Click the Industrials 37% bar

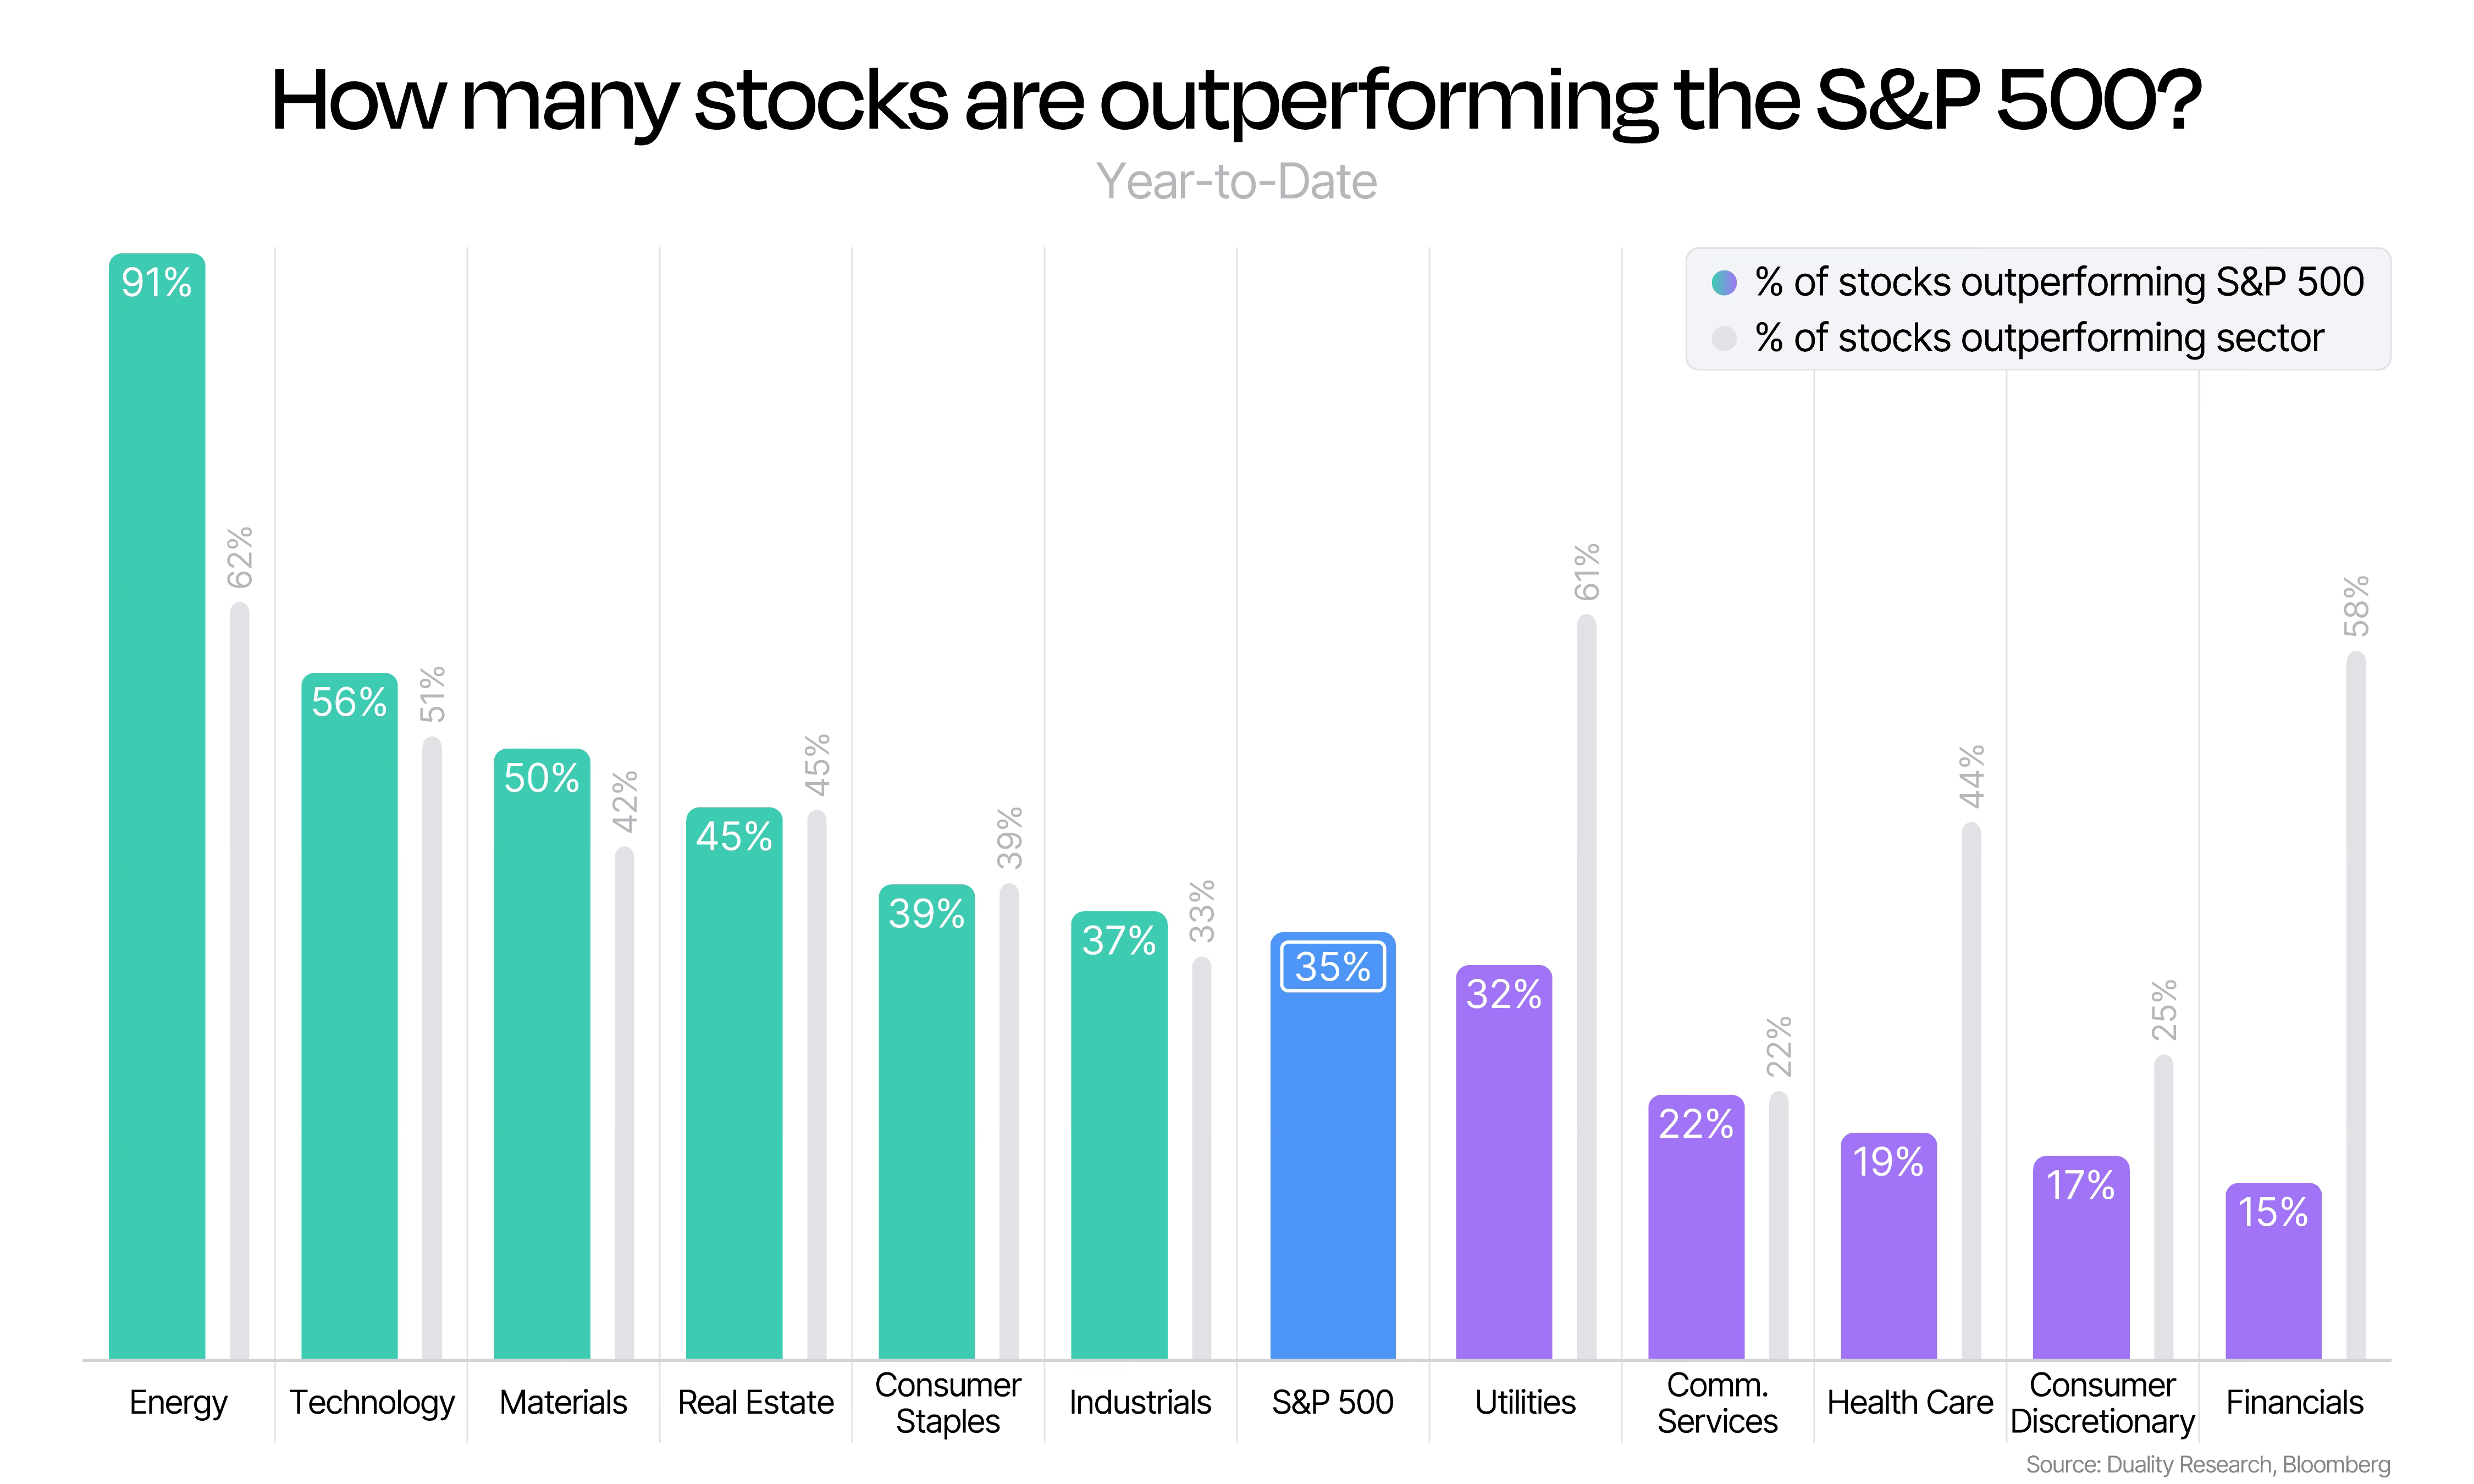[1119, 1135]
